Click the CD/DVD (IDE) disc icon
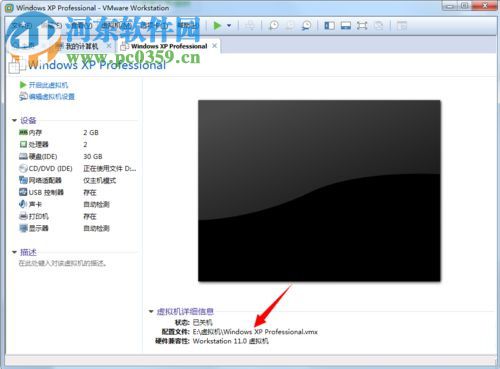Screen dimensions: 500x369 point(23,168)
